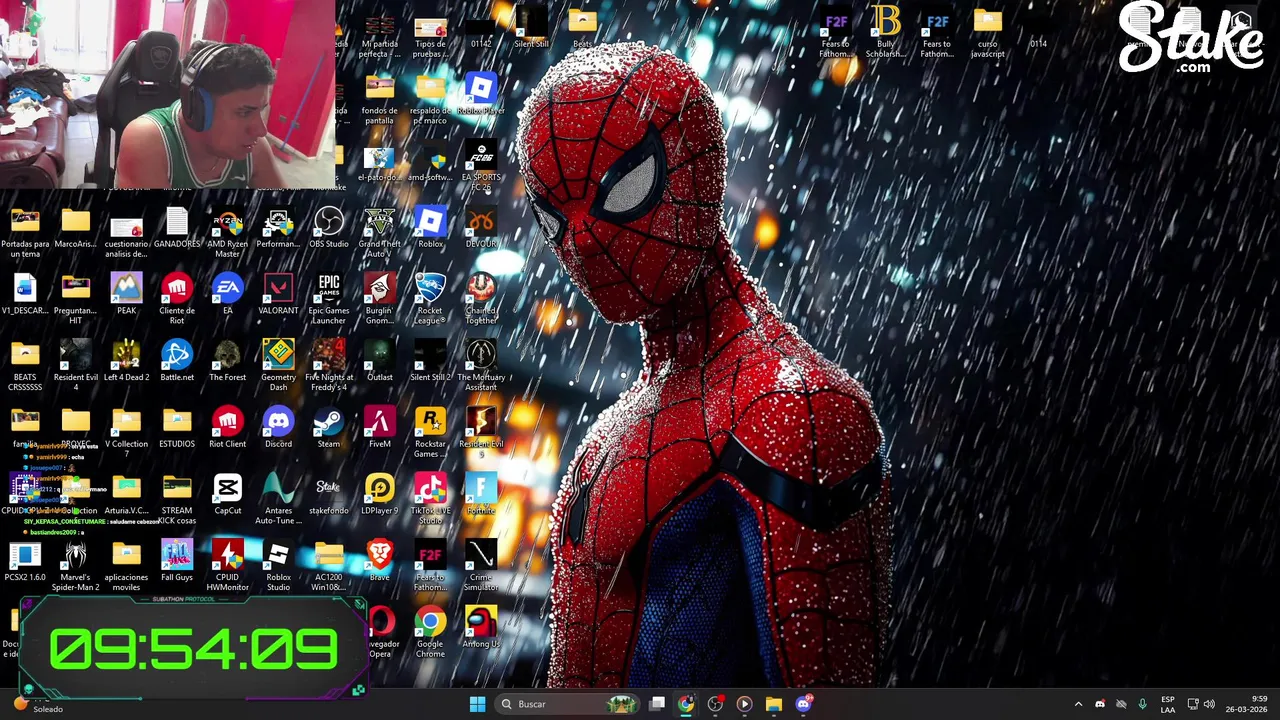Open Discord from the taskbar

803,704
